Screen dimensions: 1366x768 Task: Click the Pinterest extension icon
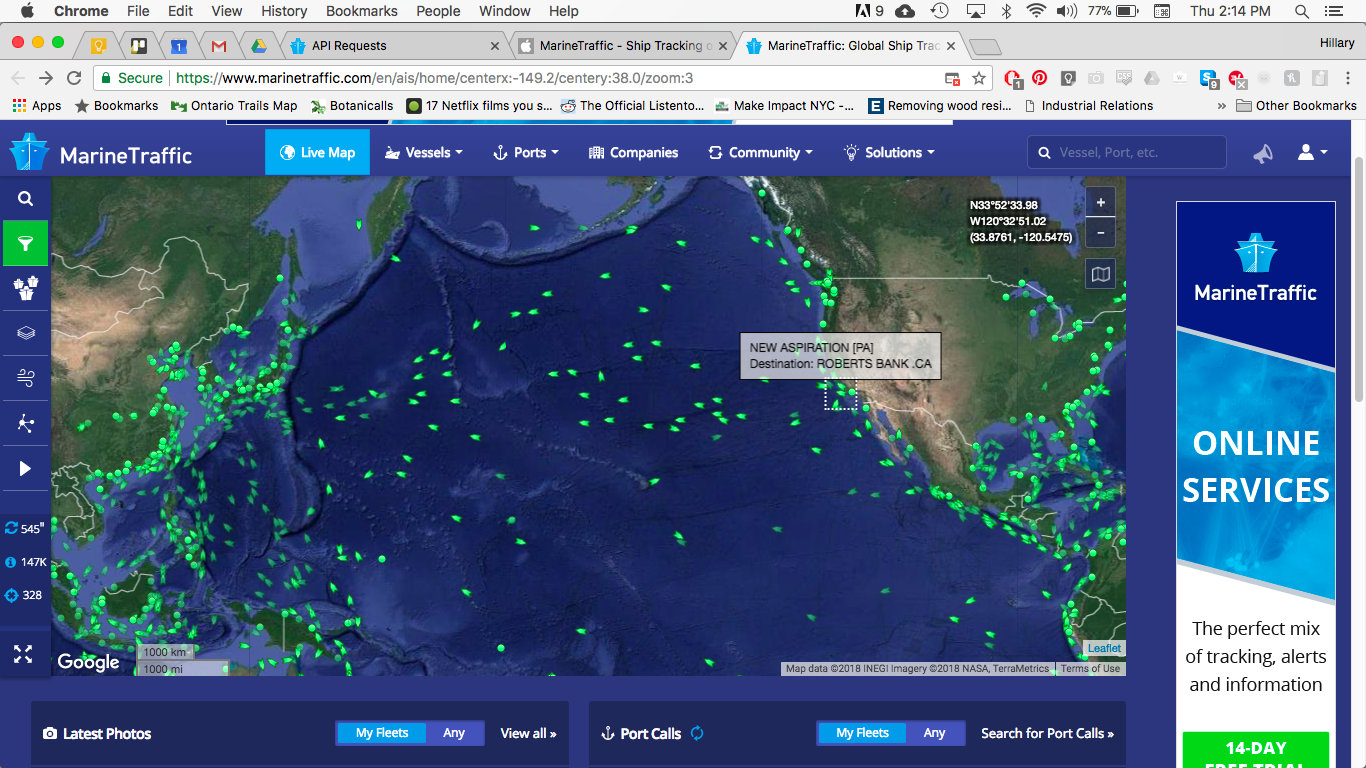[x=1039, y=78]
